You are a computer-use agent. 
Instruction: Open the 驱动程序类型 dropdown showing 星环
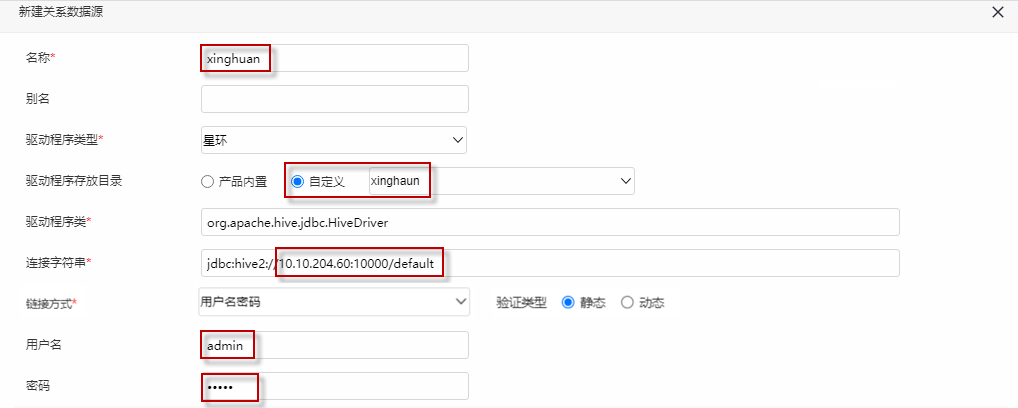click(334, 140)
